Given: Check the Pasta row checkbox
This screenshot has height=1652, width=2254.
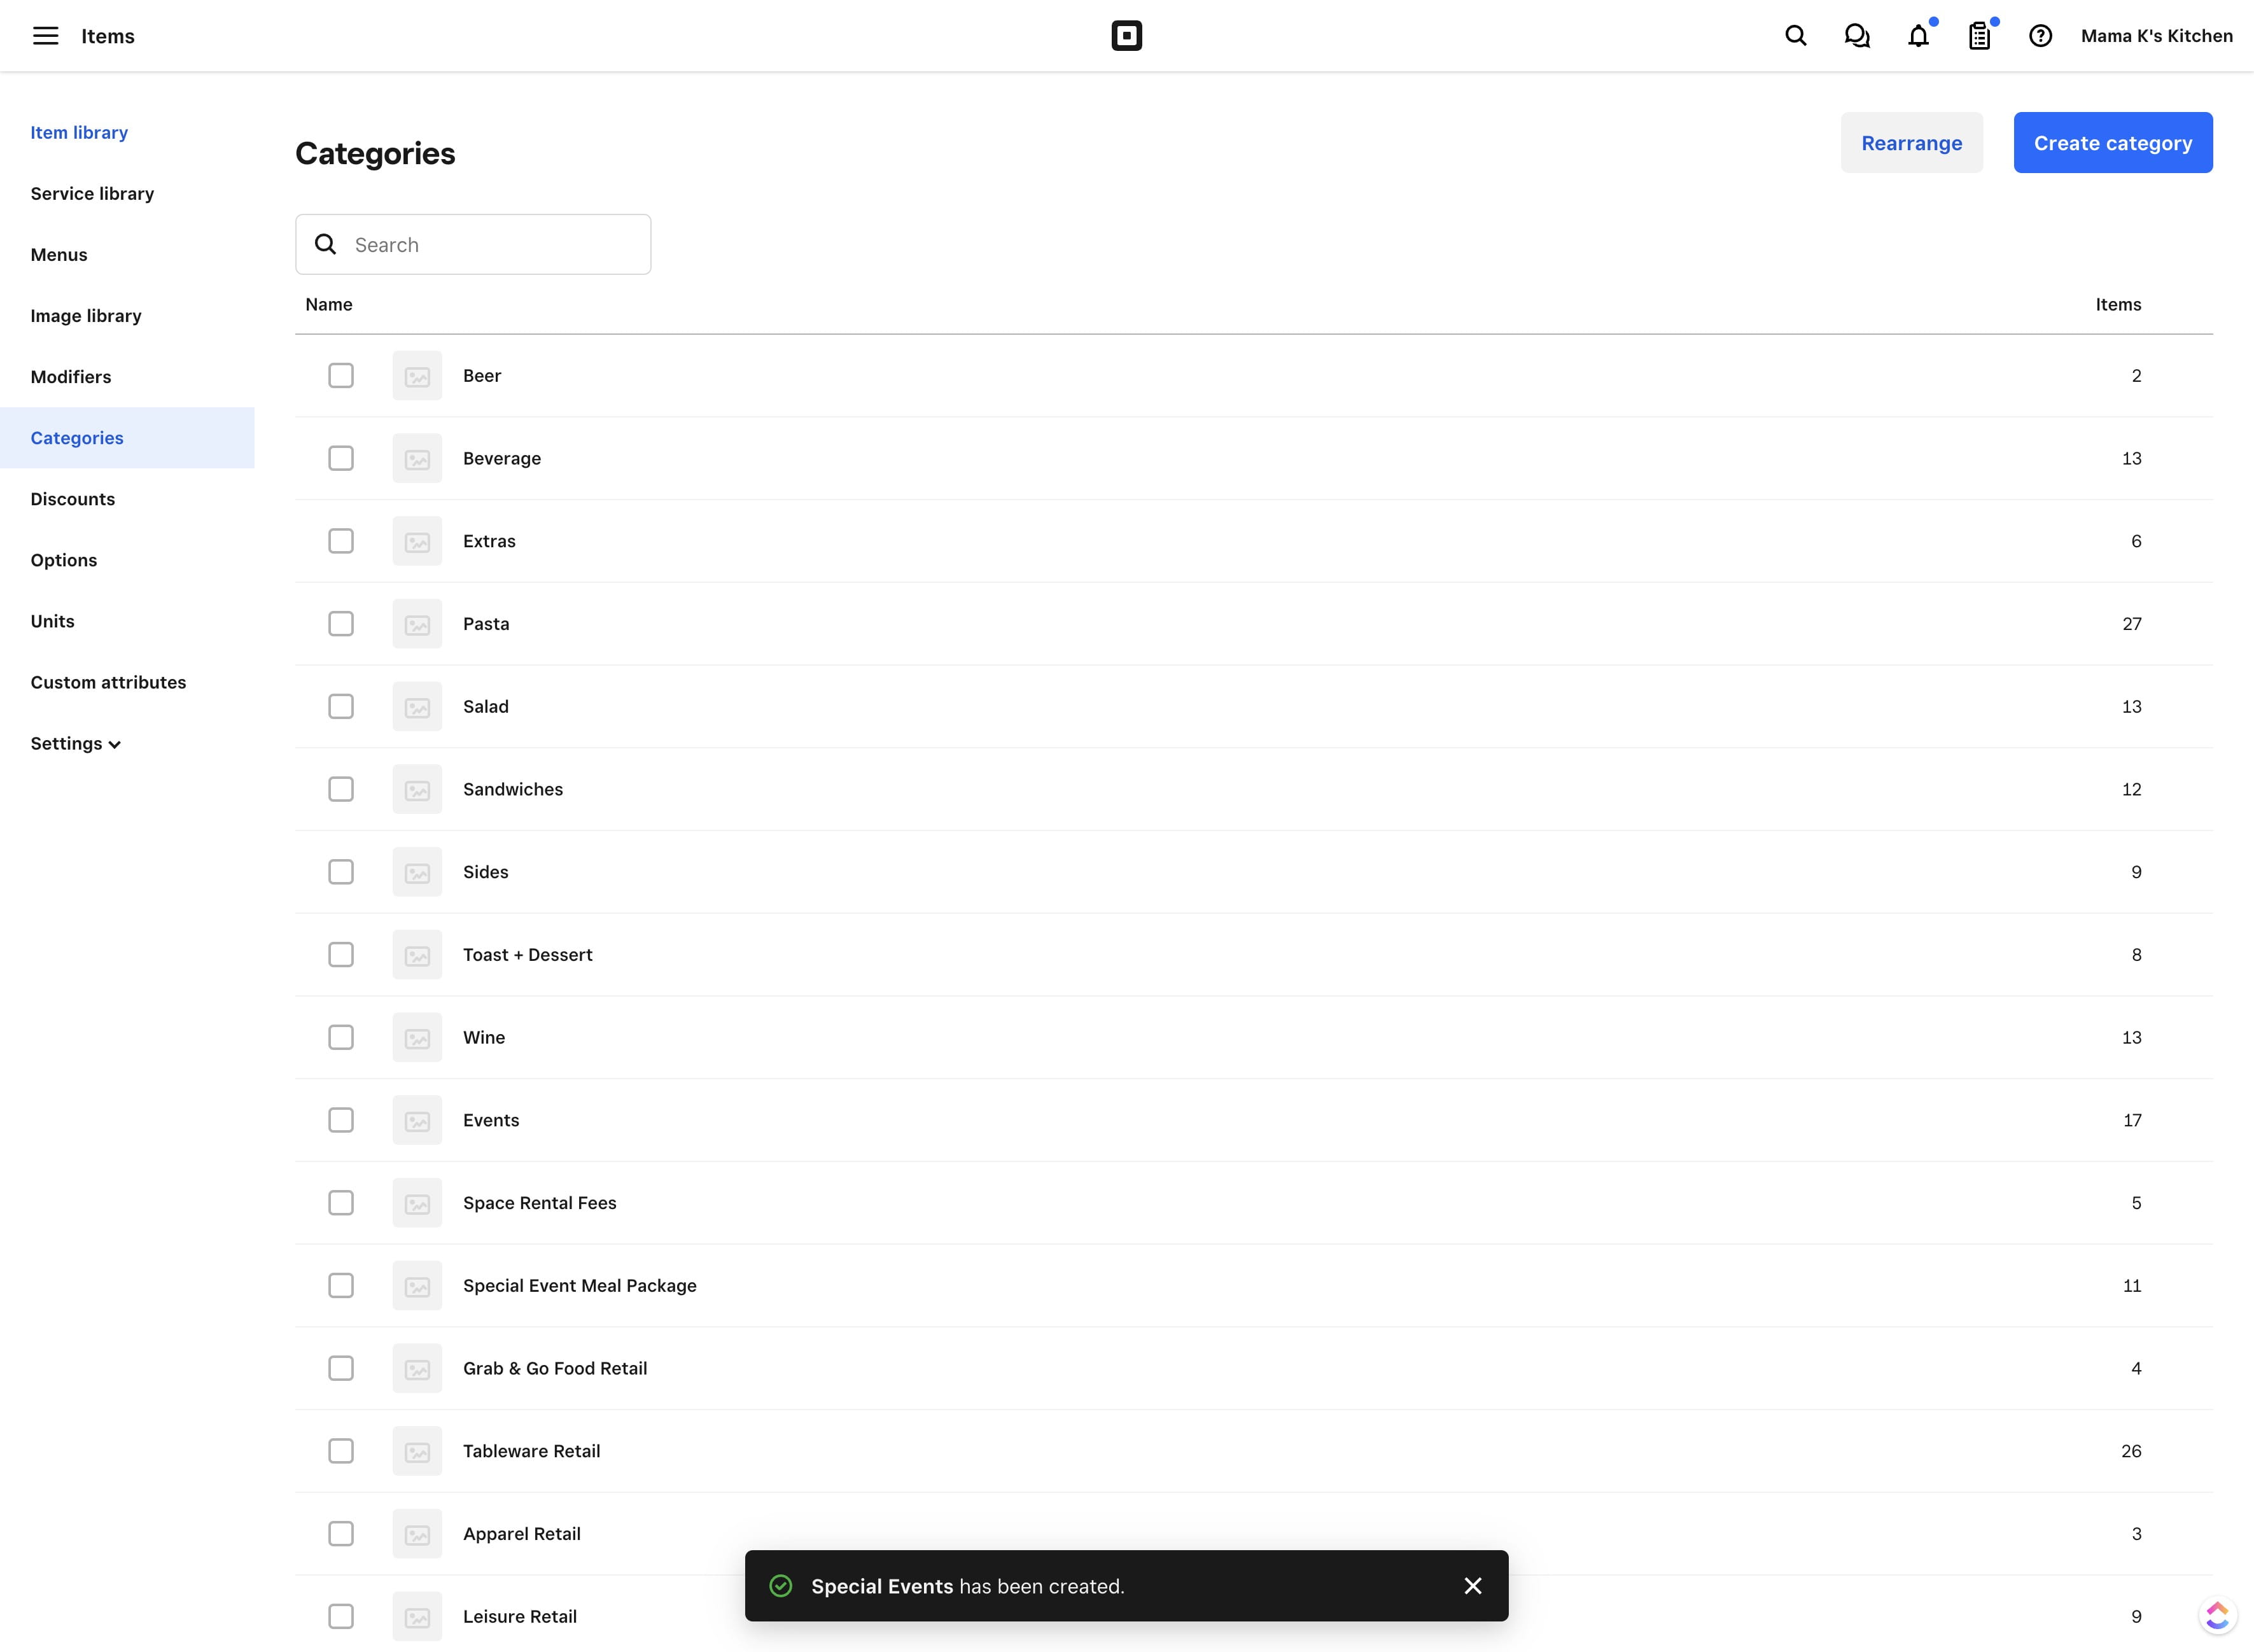Looking at the screenshot, I should [x=341, y=623].
